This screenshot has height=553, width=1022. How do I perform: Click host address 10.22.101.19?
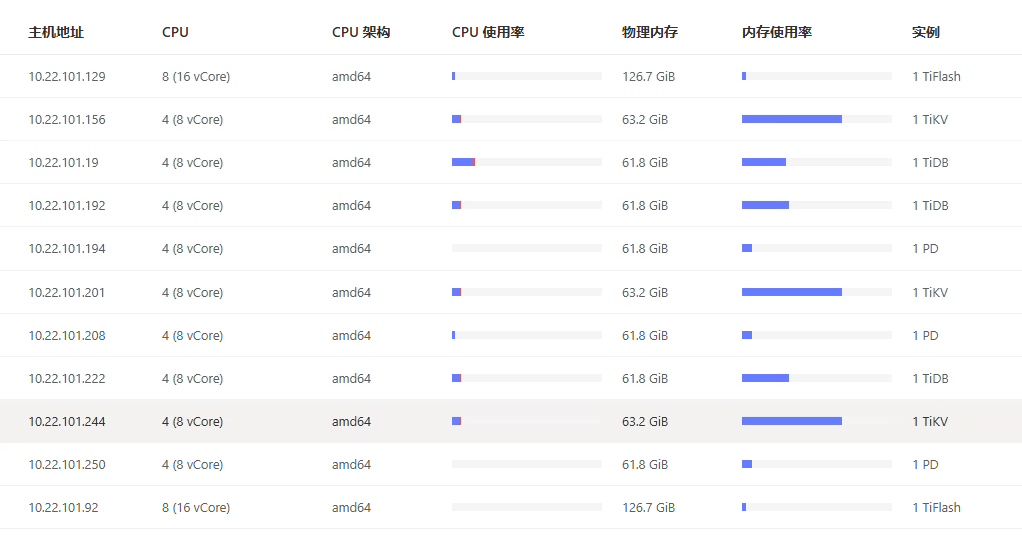coord(63,162)
